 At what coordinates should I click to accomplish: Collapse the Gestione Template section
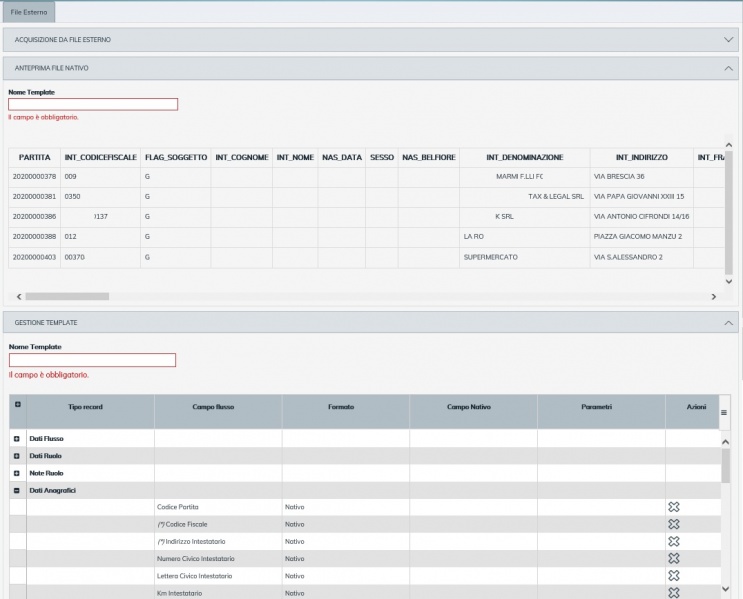tap(728, 323)
